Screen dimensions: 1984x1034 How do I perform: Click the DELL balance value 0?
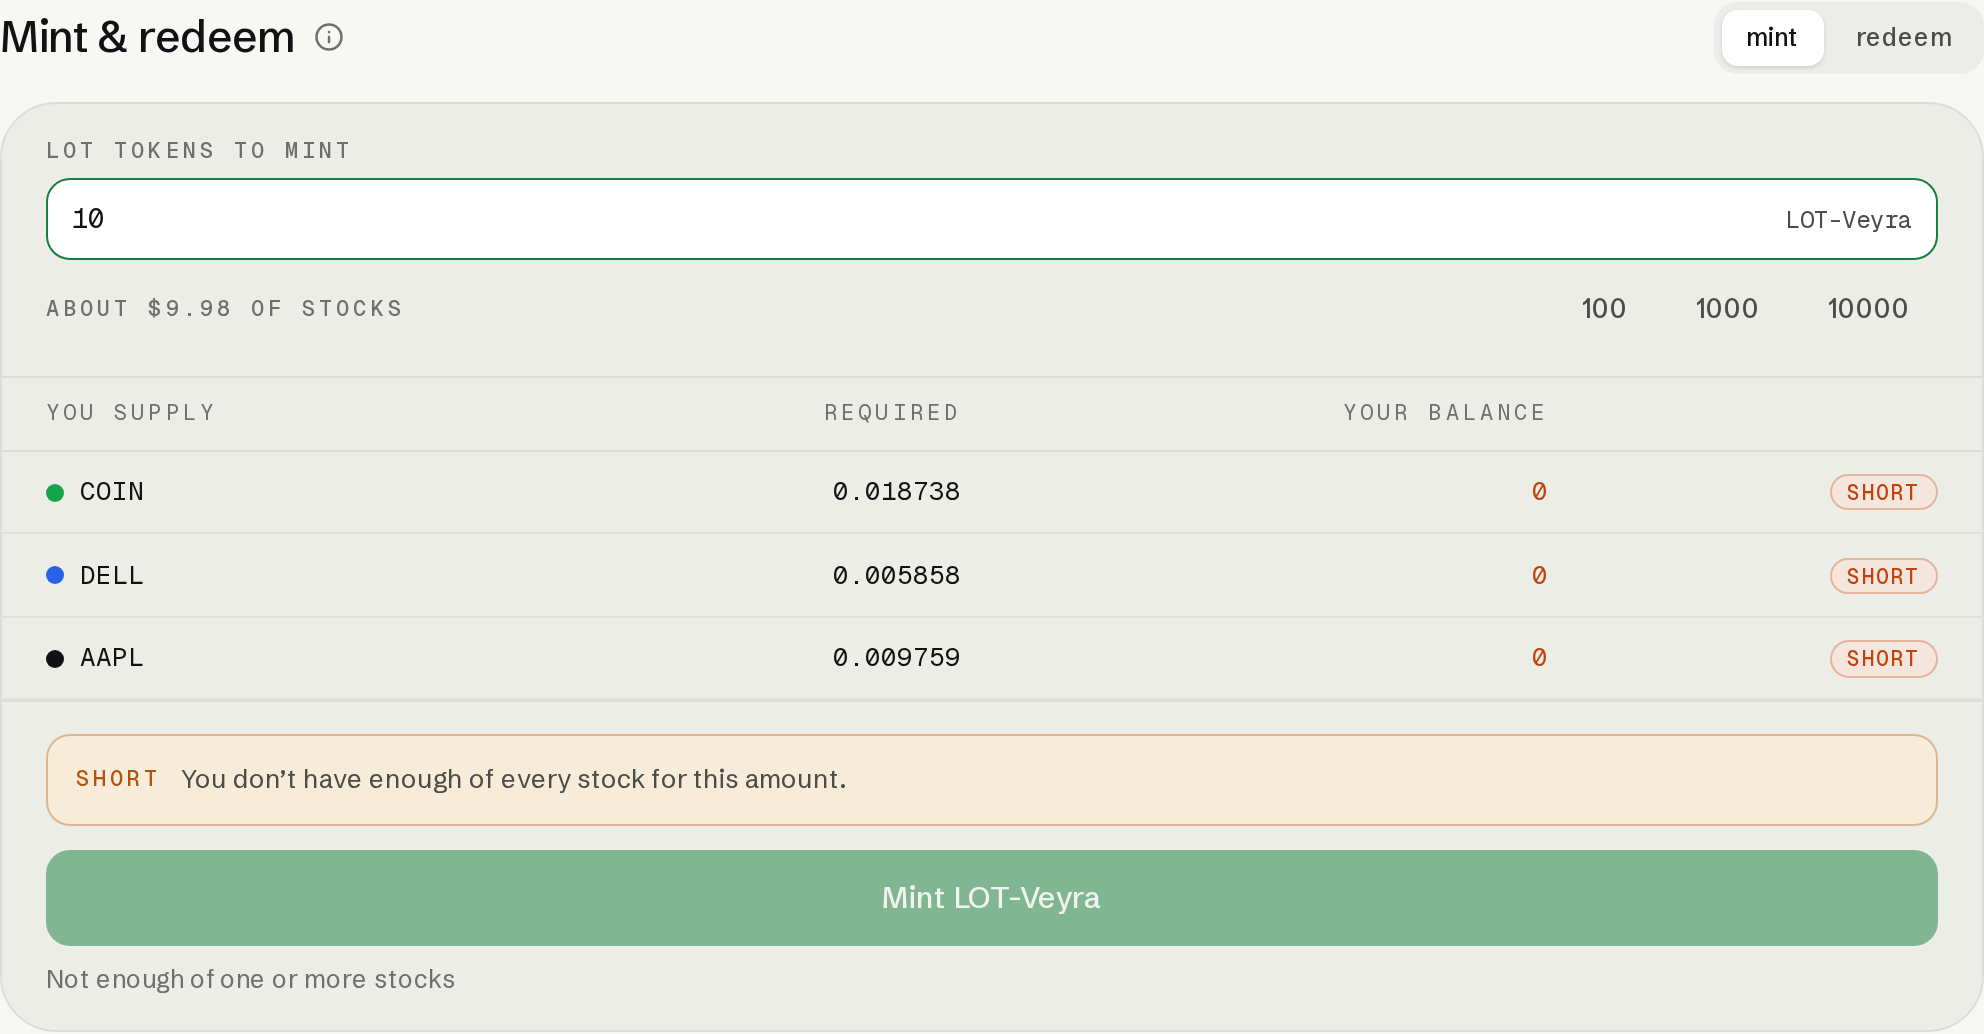[1539, 576]
